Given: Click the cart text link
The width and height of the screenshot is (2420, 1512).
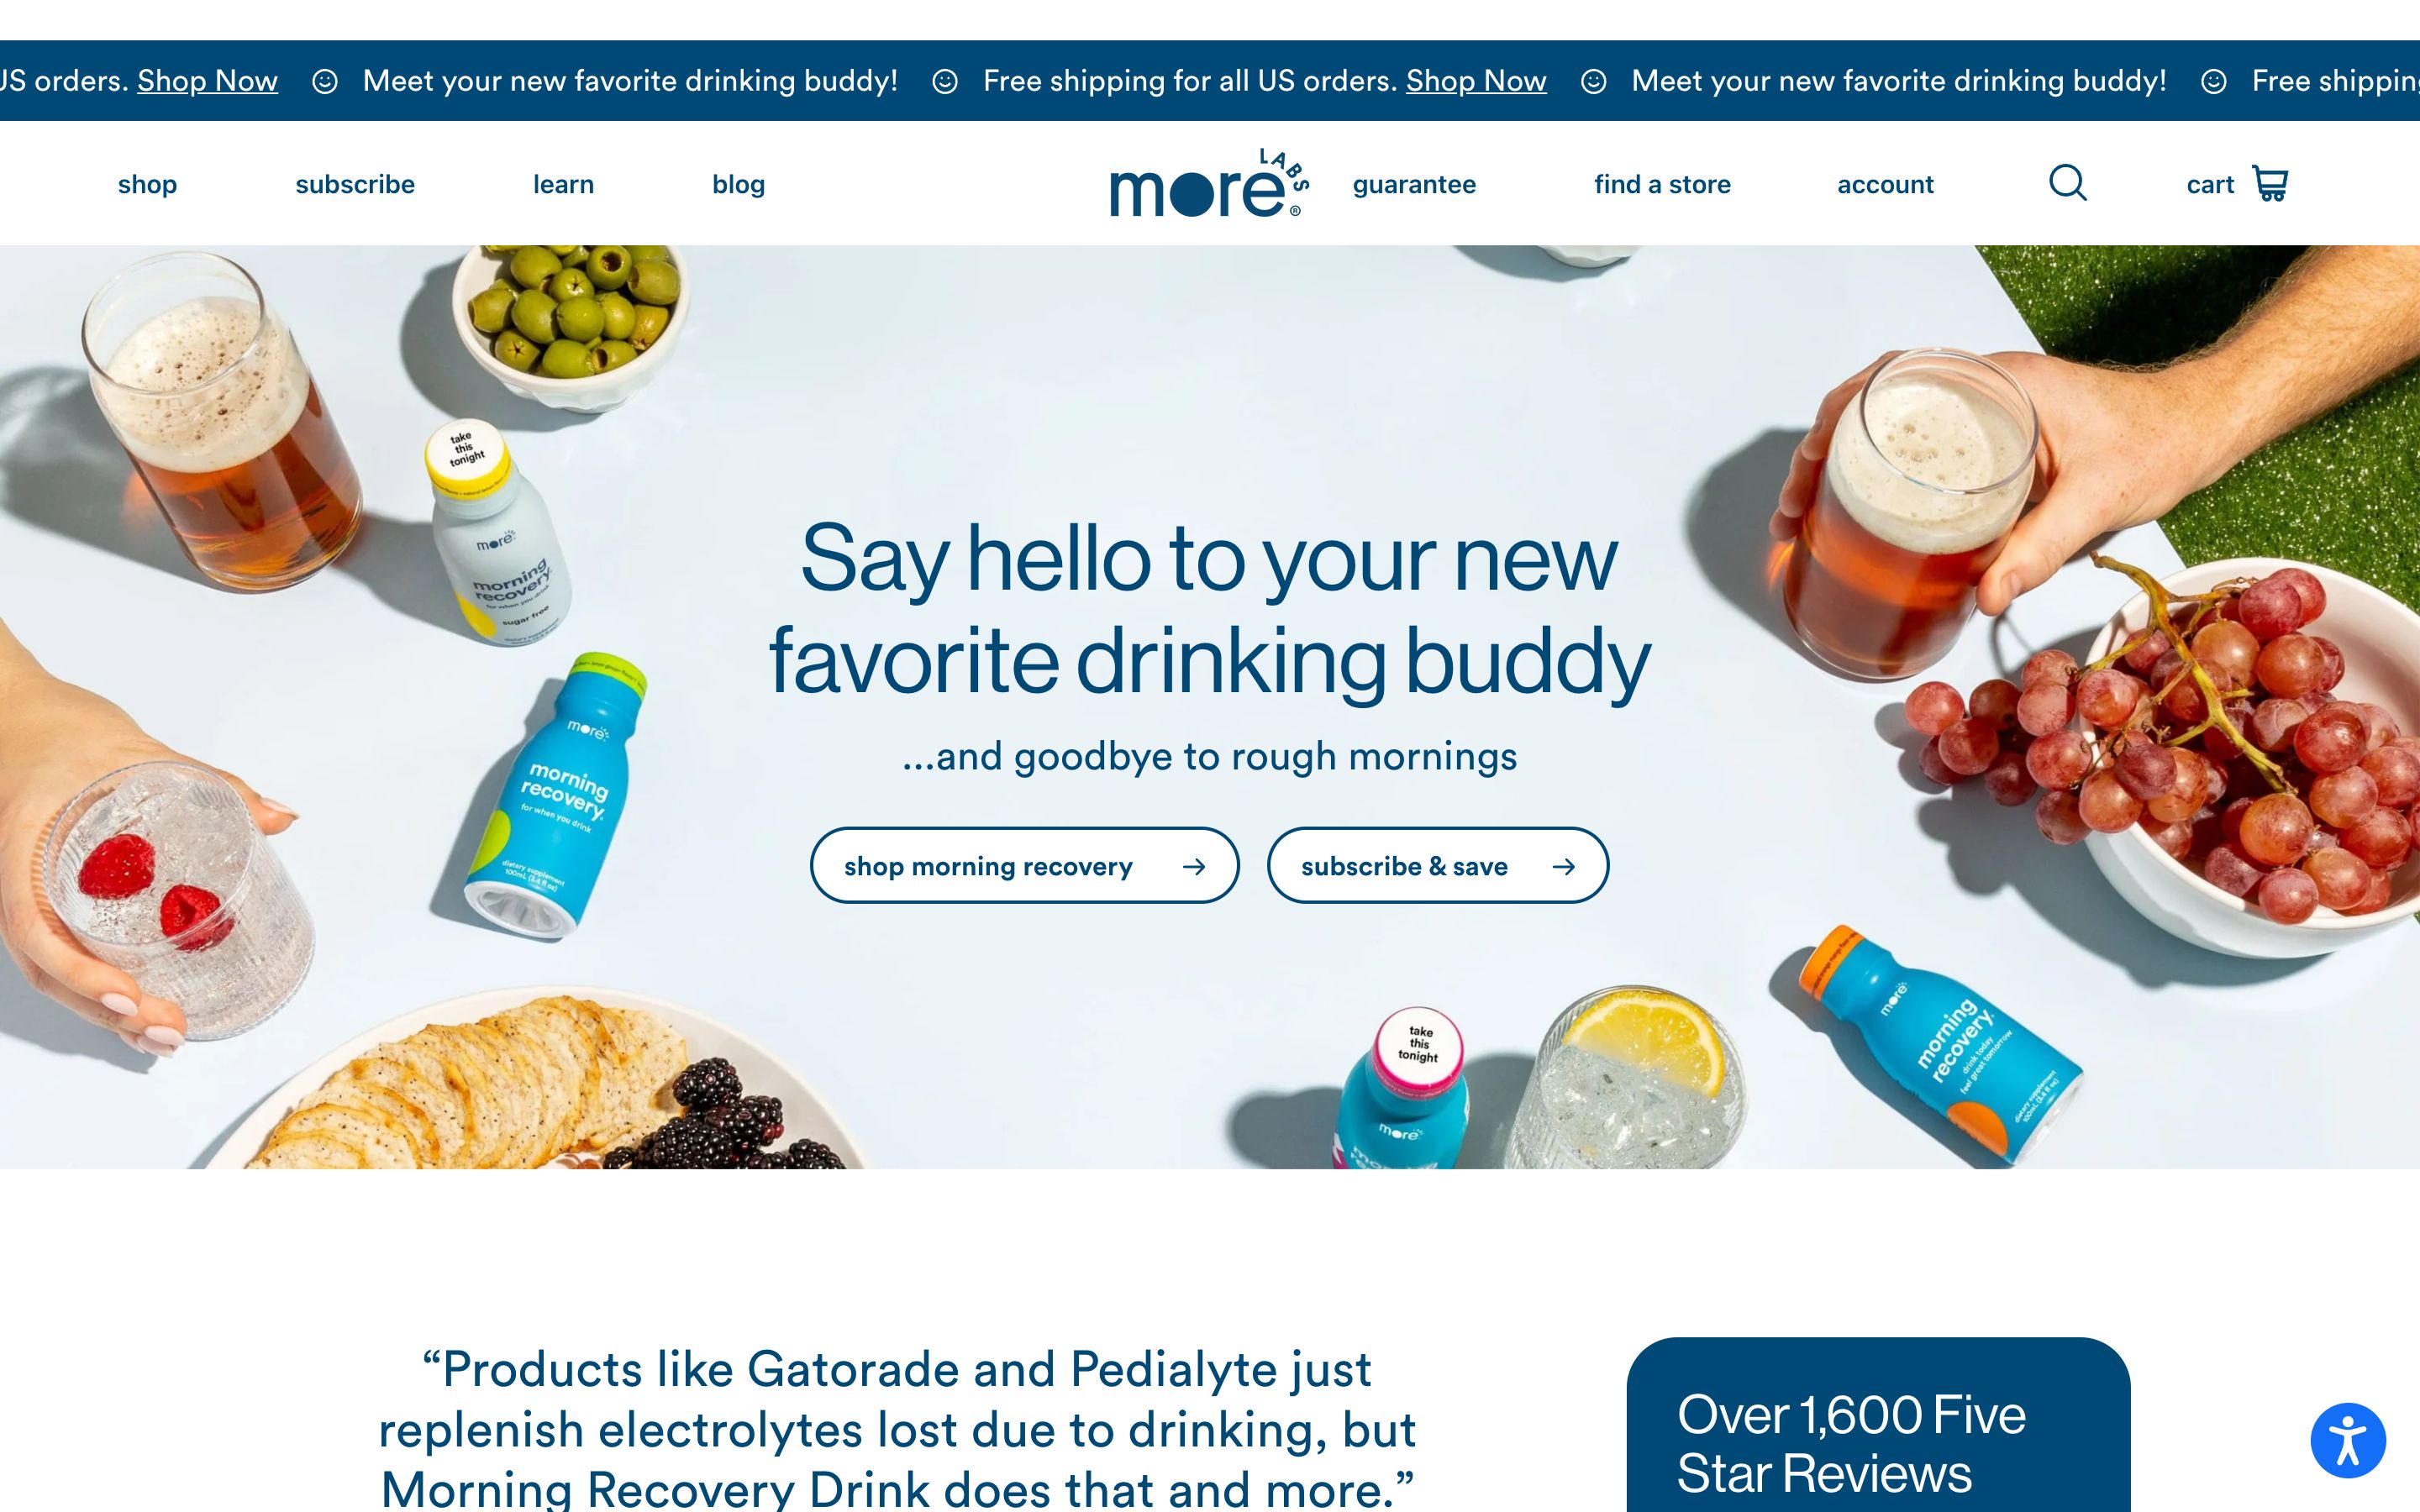Looking at the screenshot, I should (x=2209, y=184).
